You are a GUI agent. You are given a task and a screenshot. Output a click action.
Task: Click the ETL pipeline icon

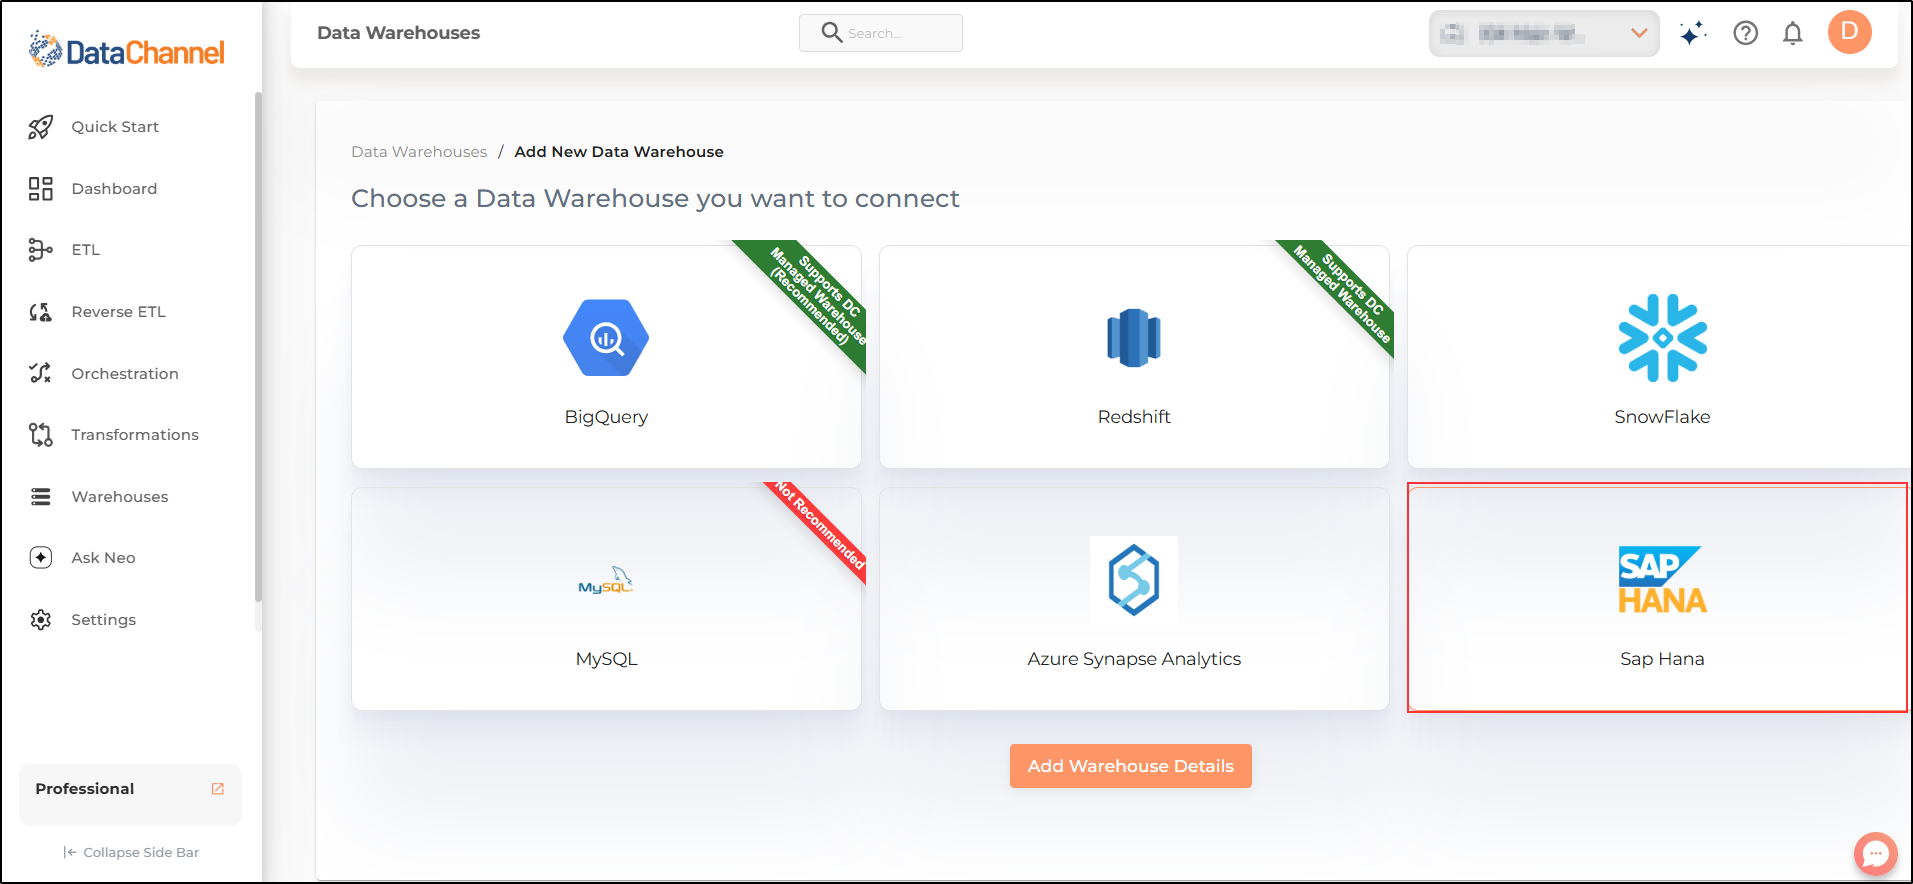pyautogui.click(x=40, y=250)
